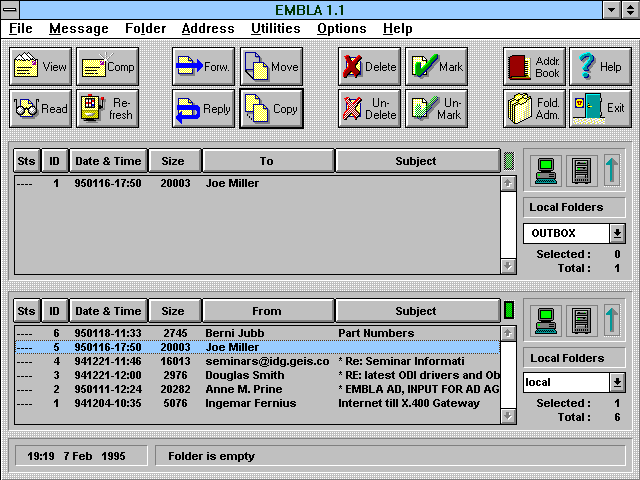Toggle lower pane green indicator
Viewport: 640px width, 480px height.
click(x=509, y=310)
